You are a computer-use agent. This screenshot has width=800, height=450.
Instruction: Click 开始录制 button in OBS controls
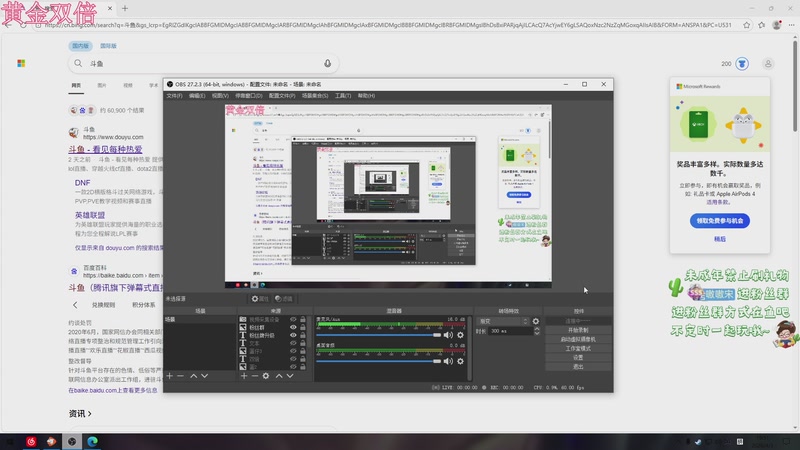pyautogui.click(x=578, y=330)
